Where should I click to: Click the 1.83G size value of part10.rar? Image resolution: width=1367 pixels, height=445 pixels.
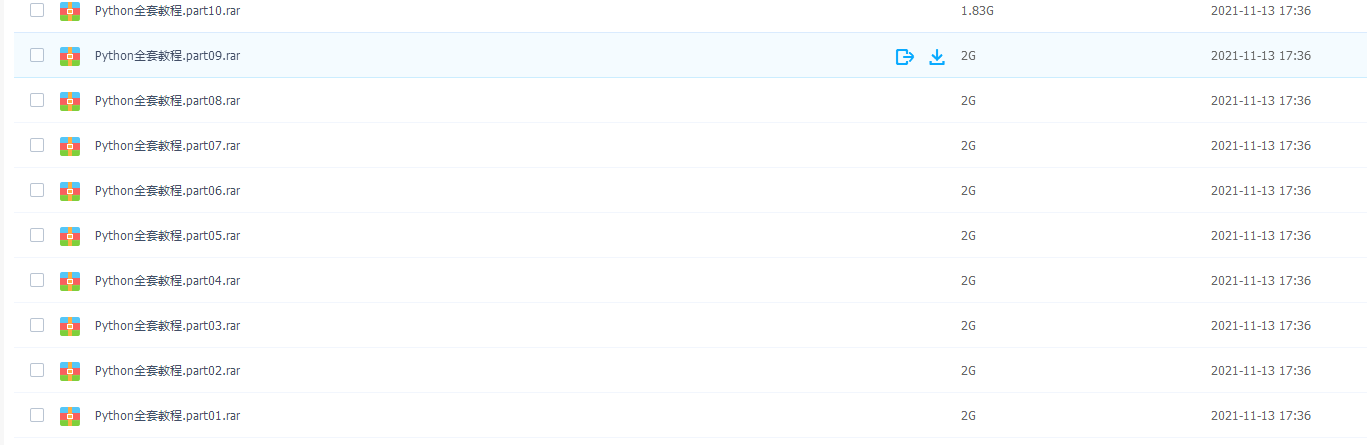[x=976, y=11]
